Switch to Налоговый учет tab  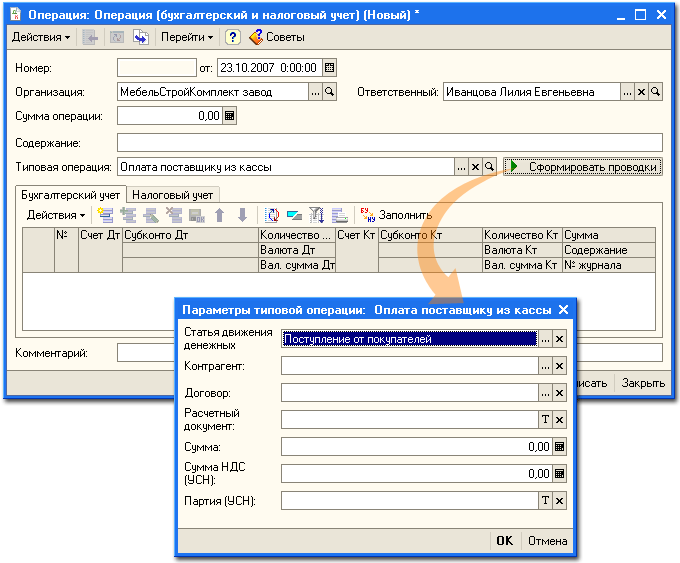[x=173, y=195]
